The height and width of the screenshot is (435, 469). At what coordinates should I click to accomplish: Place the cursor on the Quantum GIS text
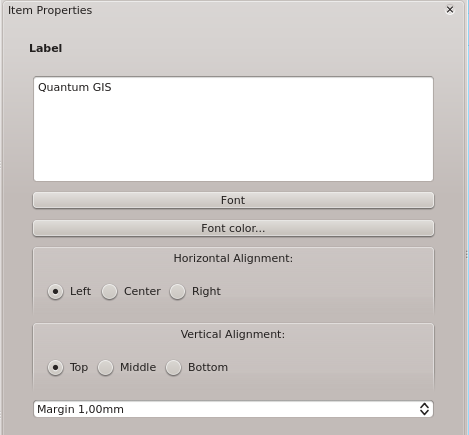coord(75,87)
